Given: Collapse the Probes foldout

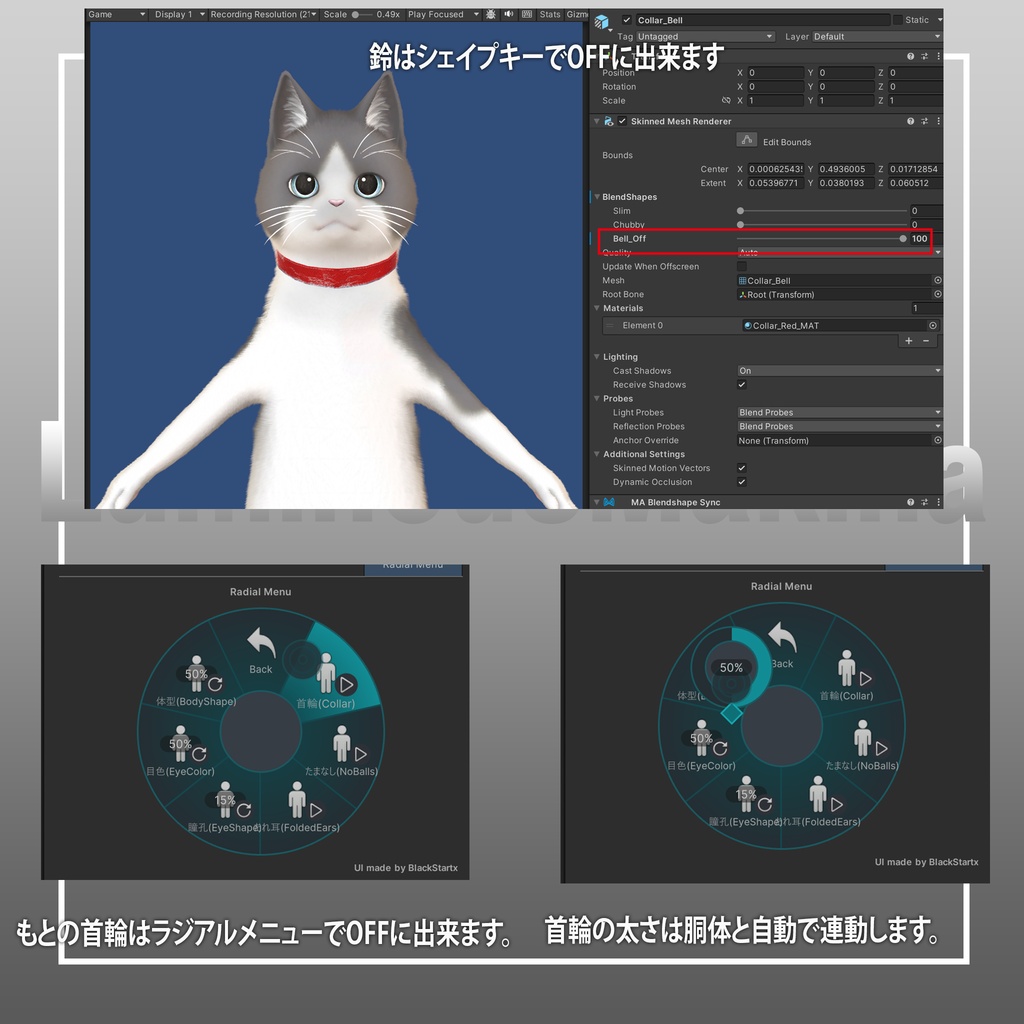Looking at the screenshot, I should [x=597, y=398].
